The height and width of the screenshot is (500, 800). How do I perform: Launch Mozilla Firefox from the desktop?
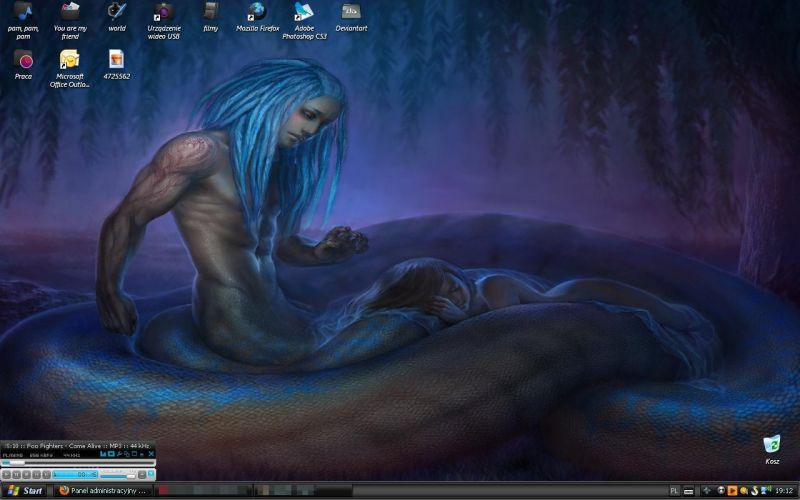pyautogui.click(x=257, y=17)
